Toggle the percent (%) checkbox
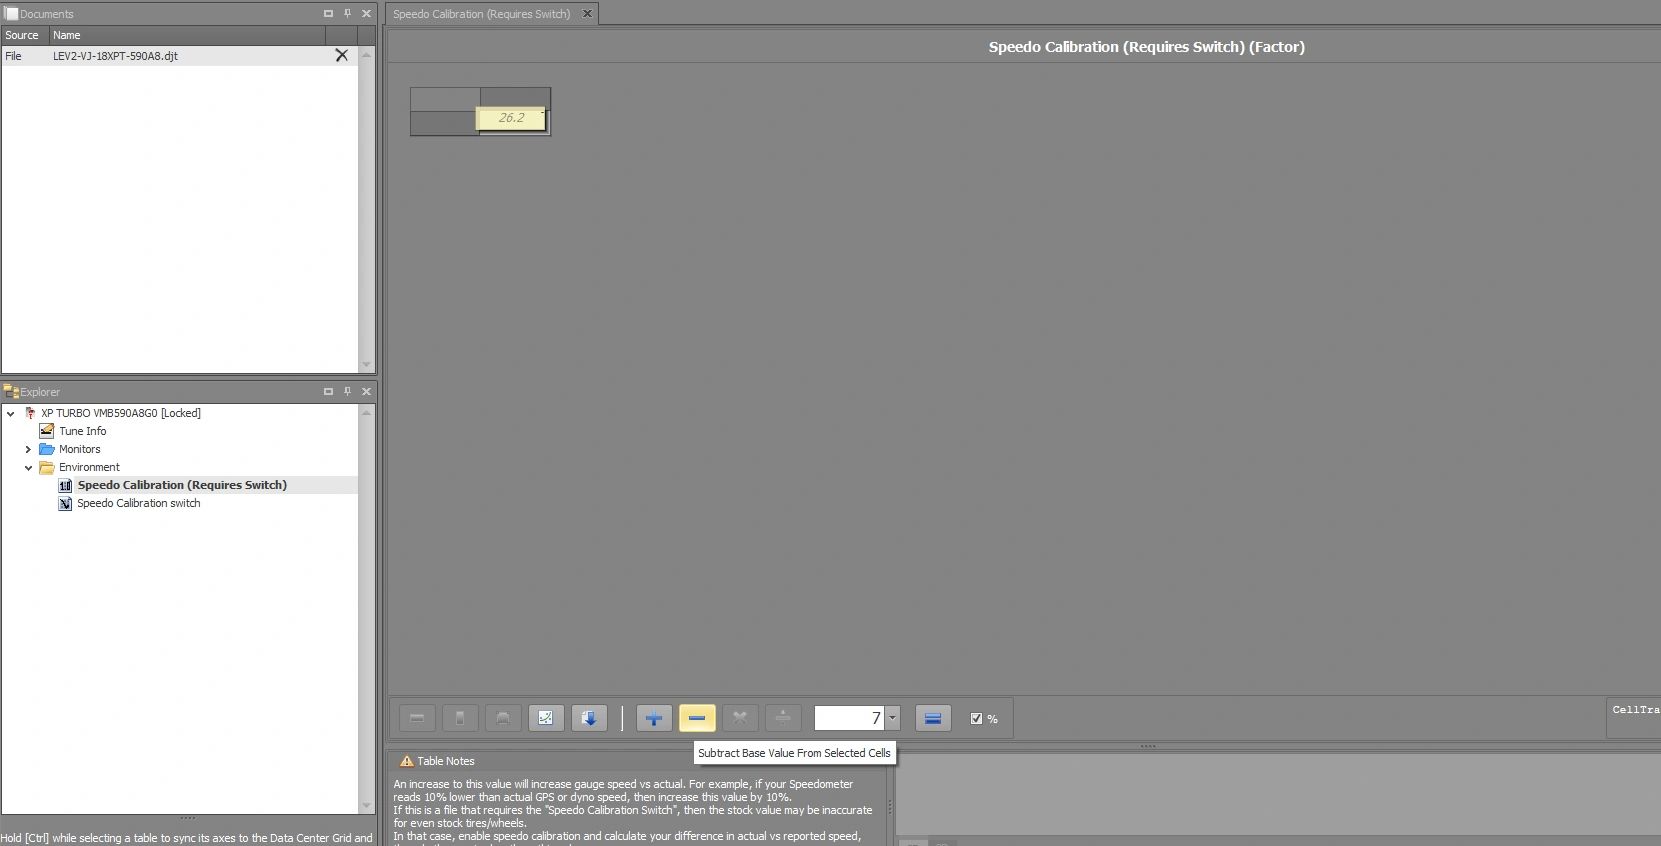 click(976, 718)
